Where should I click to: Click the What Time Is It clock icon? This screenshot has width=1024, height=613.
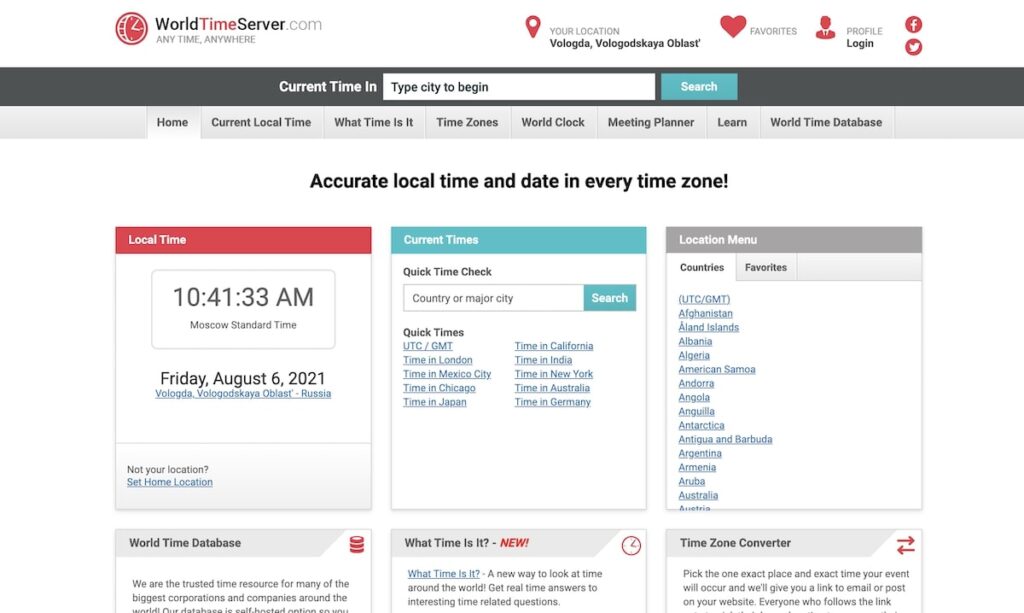coord(631,545)
